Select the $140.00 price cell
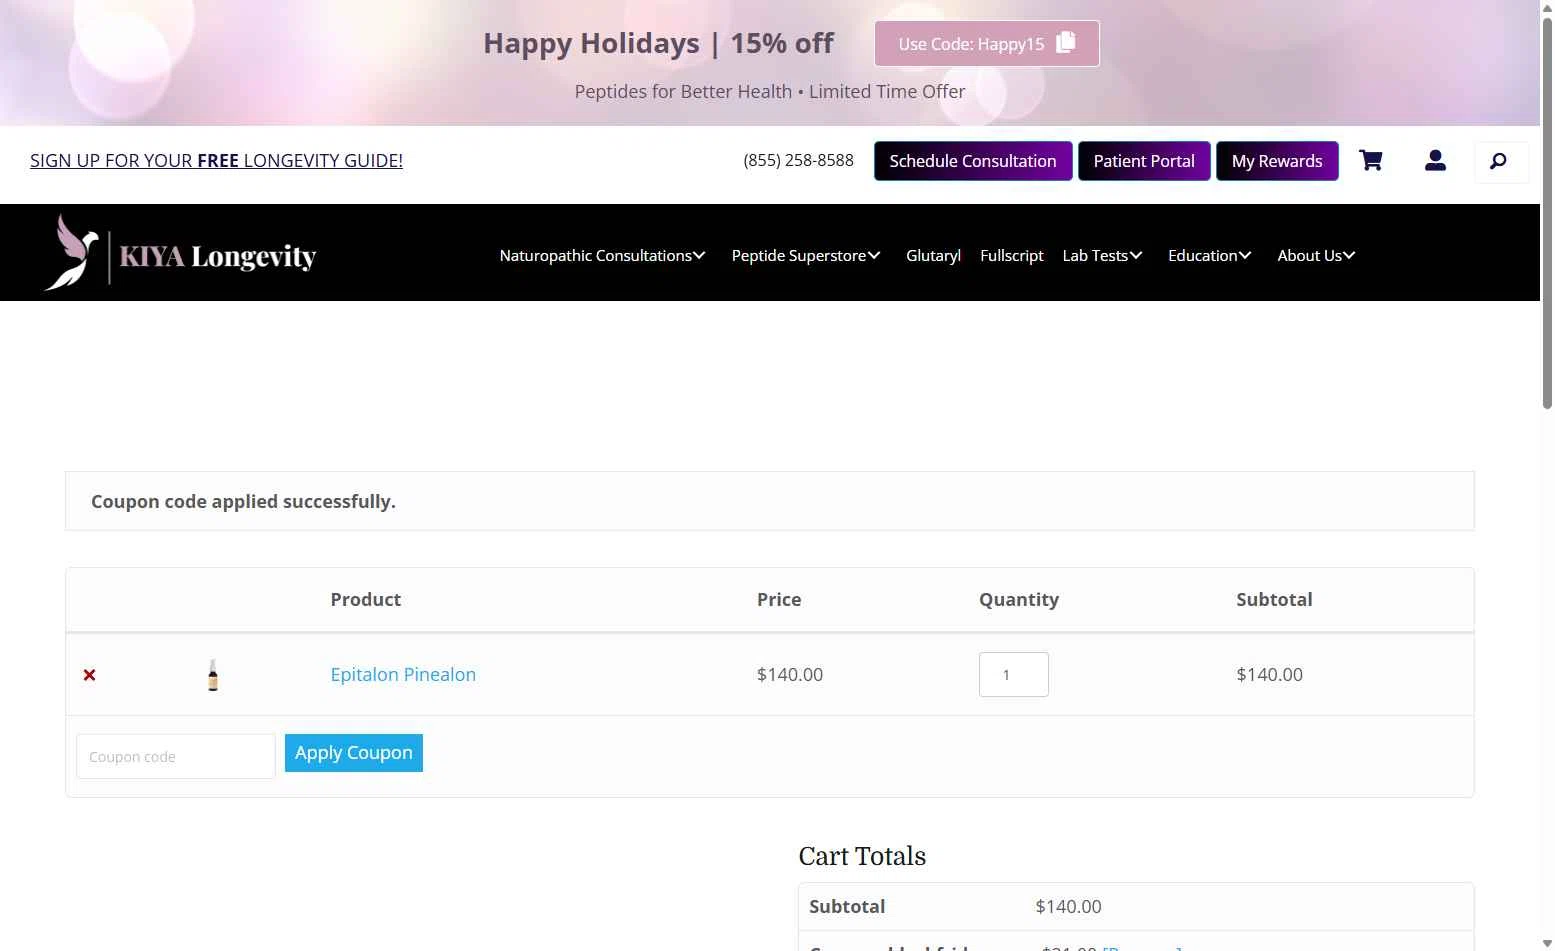 click(790, 674)
